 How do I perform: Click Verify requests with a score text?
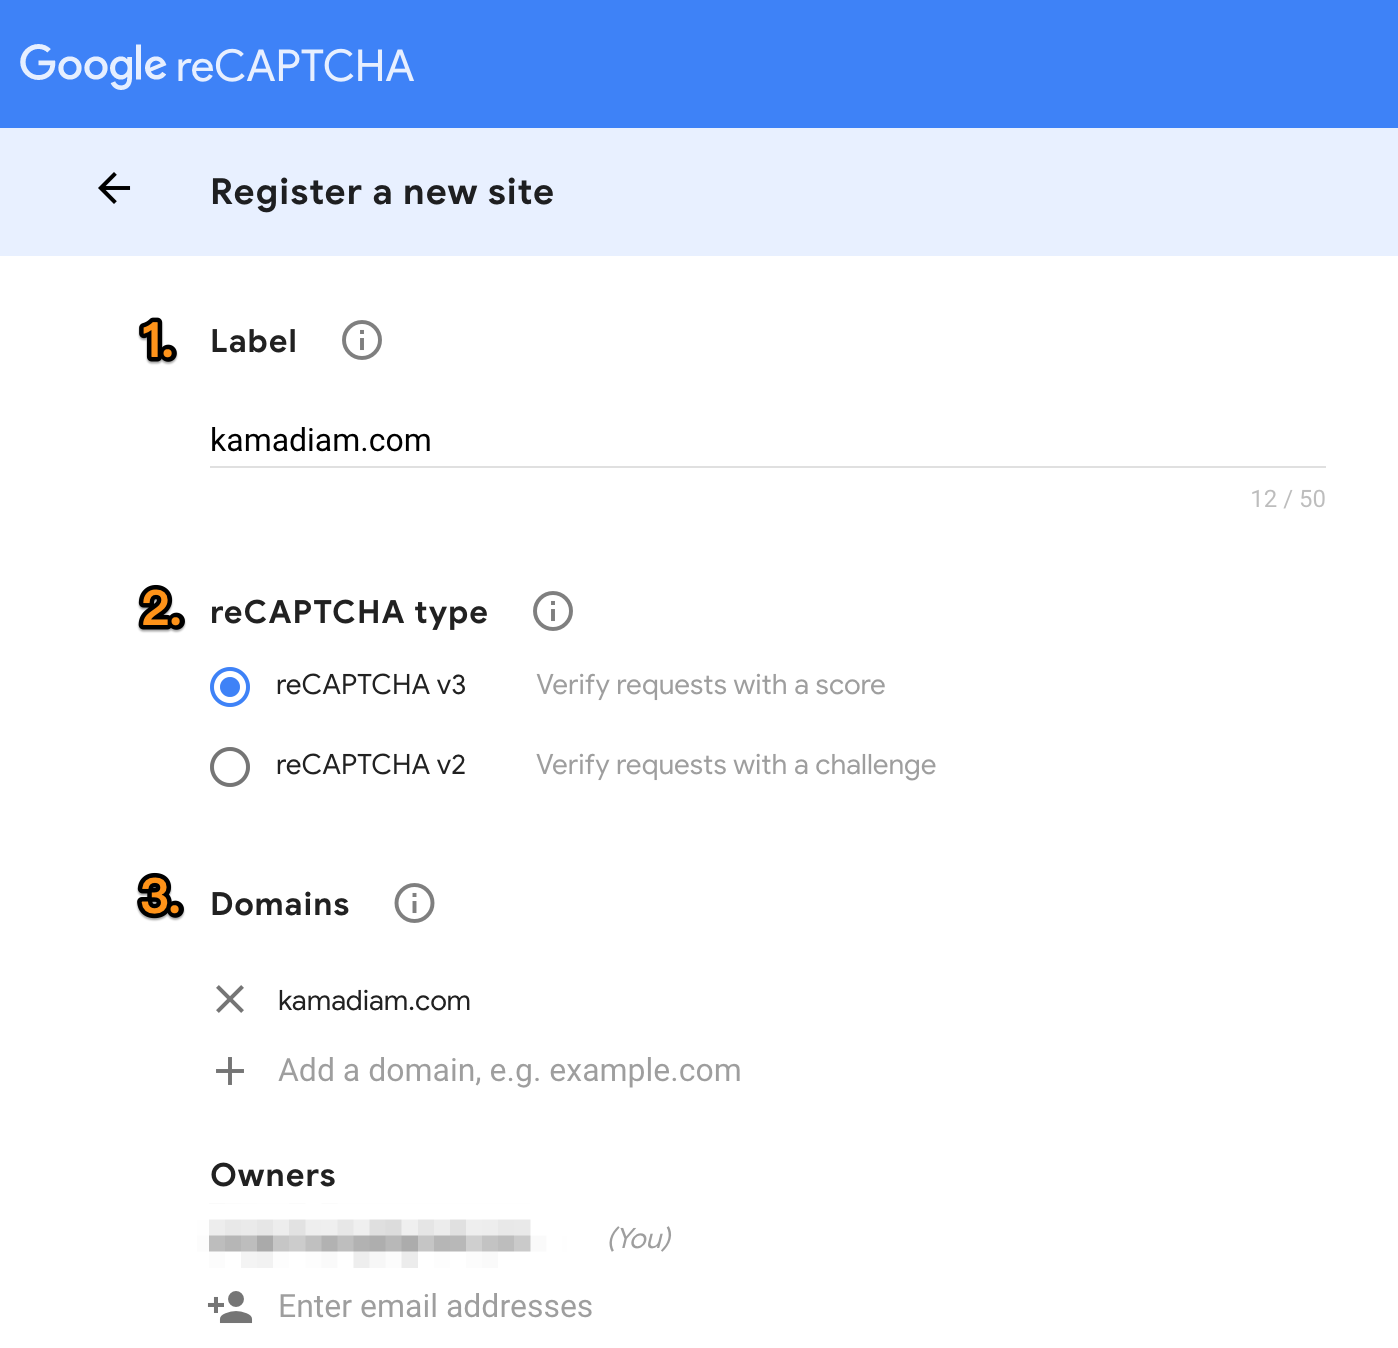click(710, 685)
